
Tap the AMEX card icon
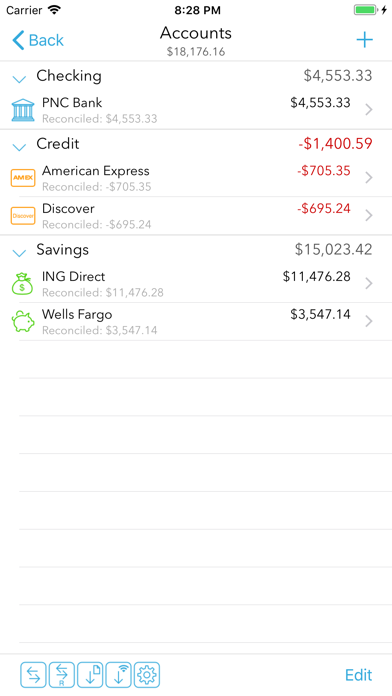[x=23, y=178]
